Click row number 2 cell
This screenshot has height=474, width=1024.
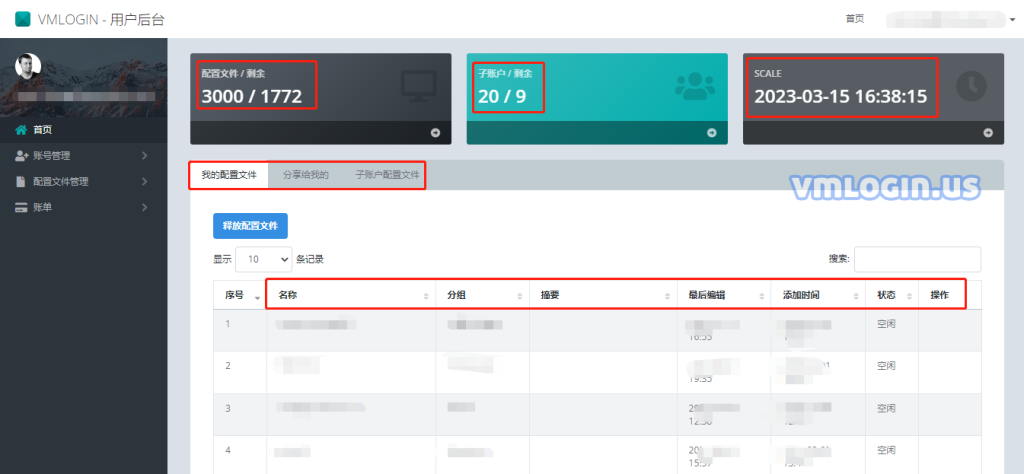(x=240, y=372)
